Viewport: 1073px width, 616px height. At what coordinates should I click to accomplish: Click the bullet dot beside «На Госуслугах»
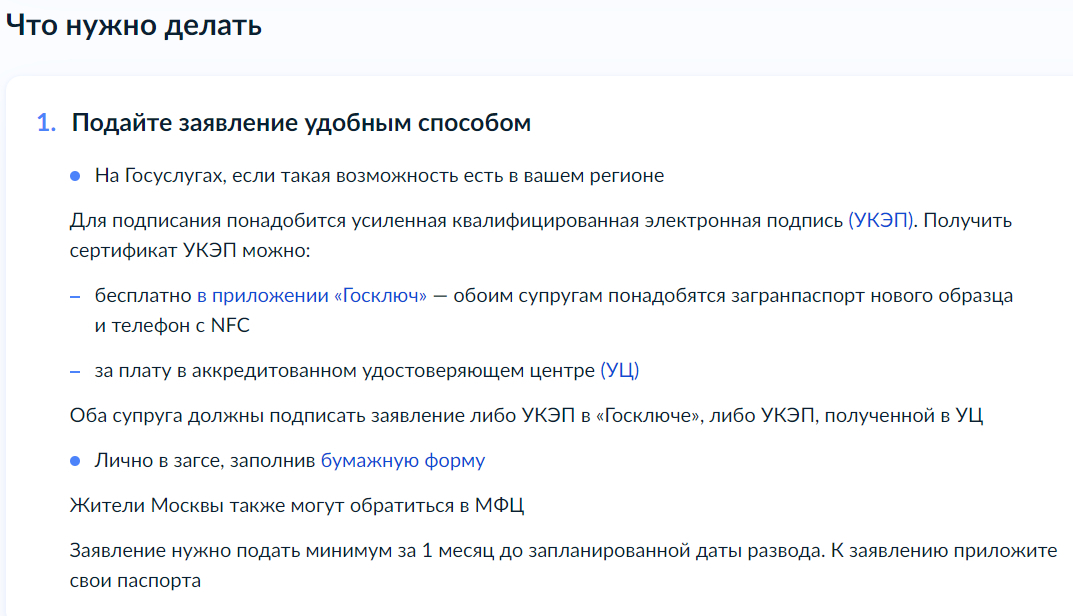tap(75, 176)
